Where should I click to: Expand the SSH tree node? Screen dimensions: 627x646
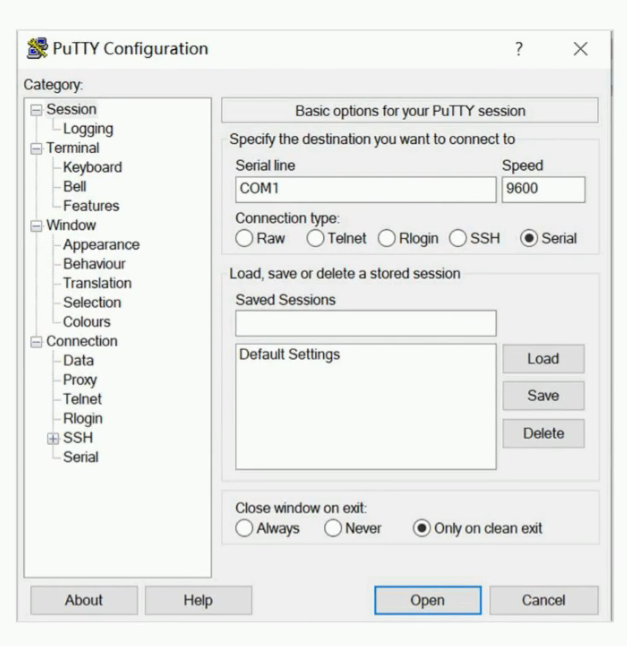coord(53,438)
